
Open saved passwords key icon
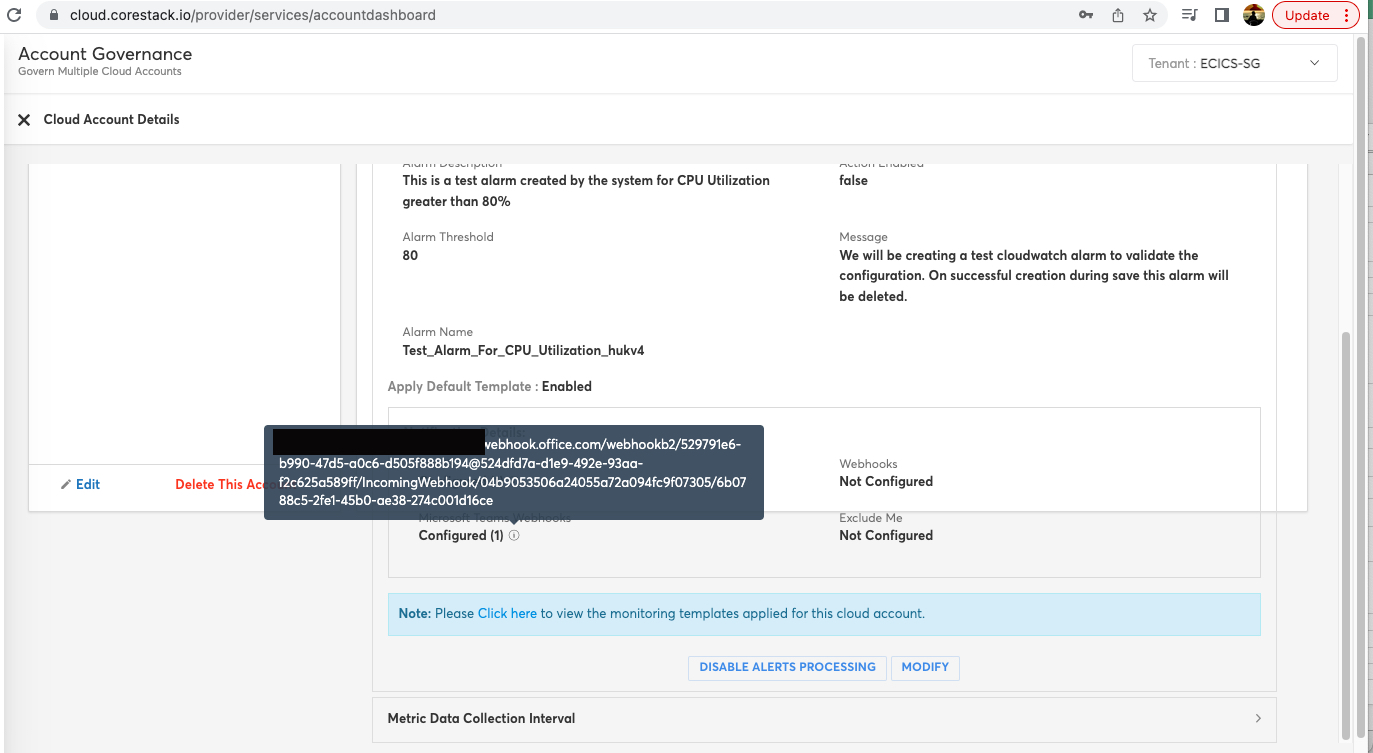[1086, 15]
